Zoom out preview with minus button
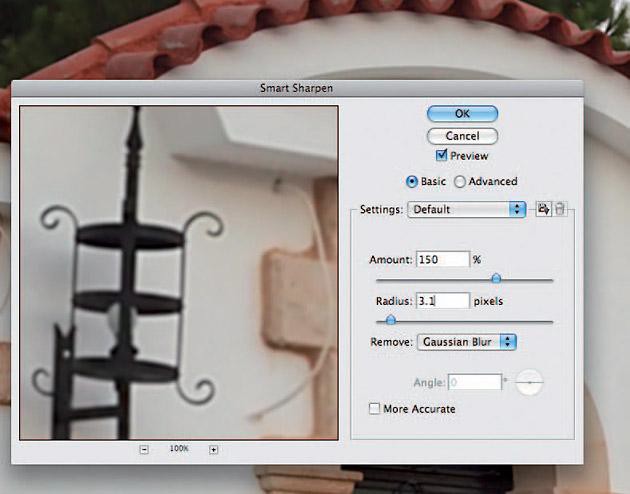Image resolution: width=630 pixels, height=494 pixels. pos(144,449)
